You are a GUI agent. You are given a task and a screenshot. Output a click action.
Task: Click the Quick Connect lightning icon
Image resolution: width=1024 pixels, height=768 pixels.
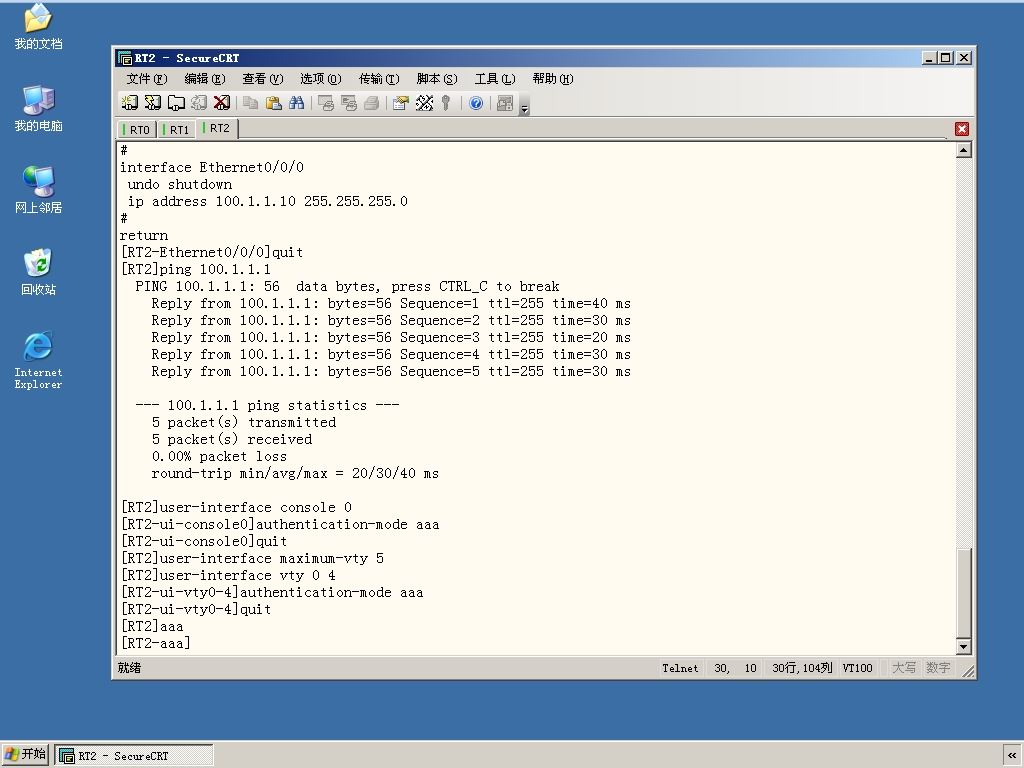(153, 103)
